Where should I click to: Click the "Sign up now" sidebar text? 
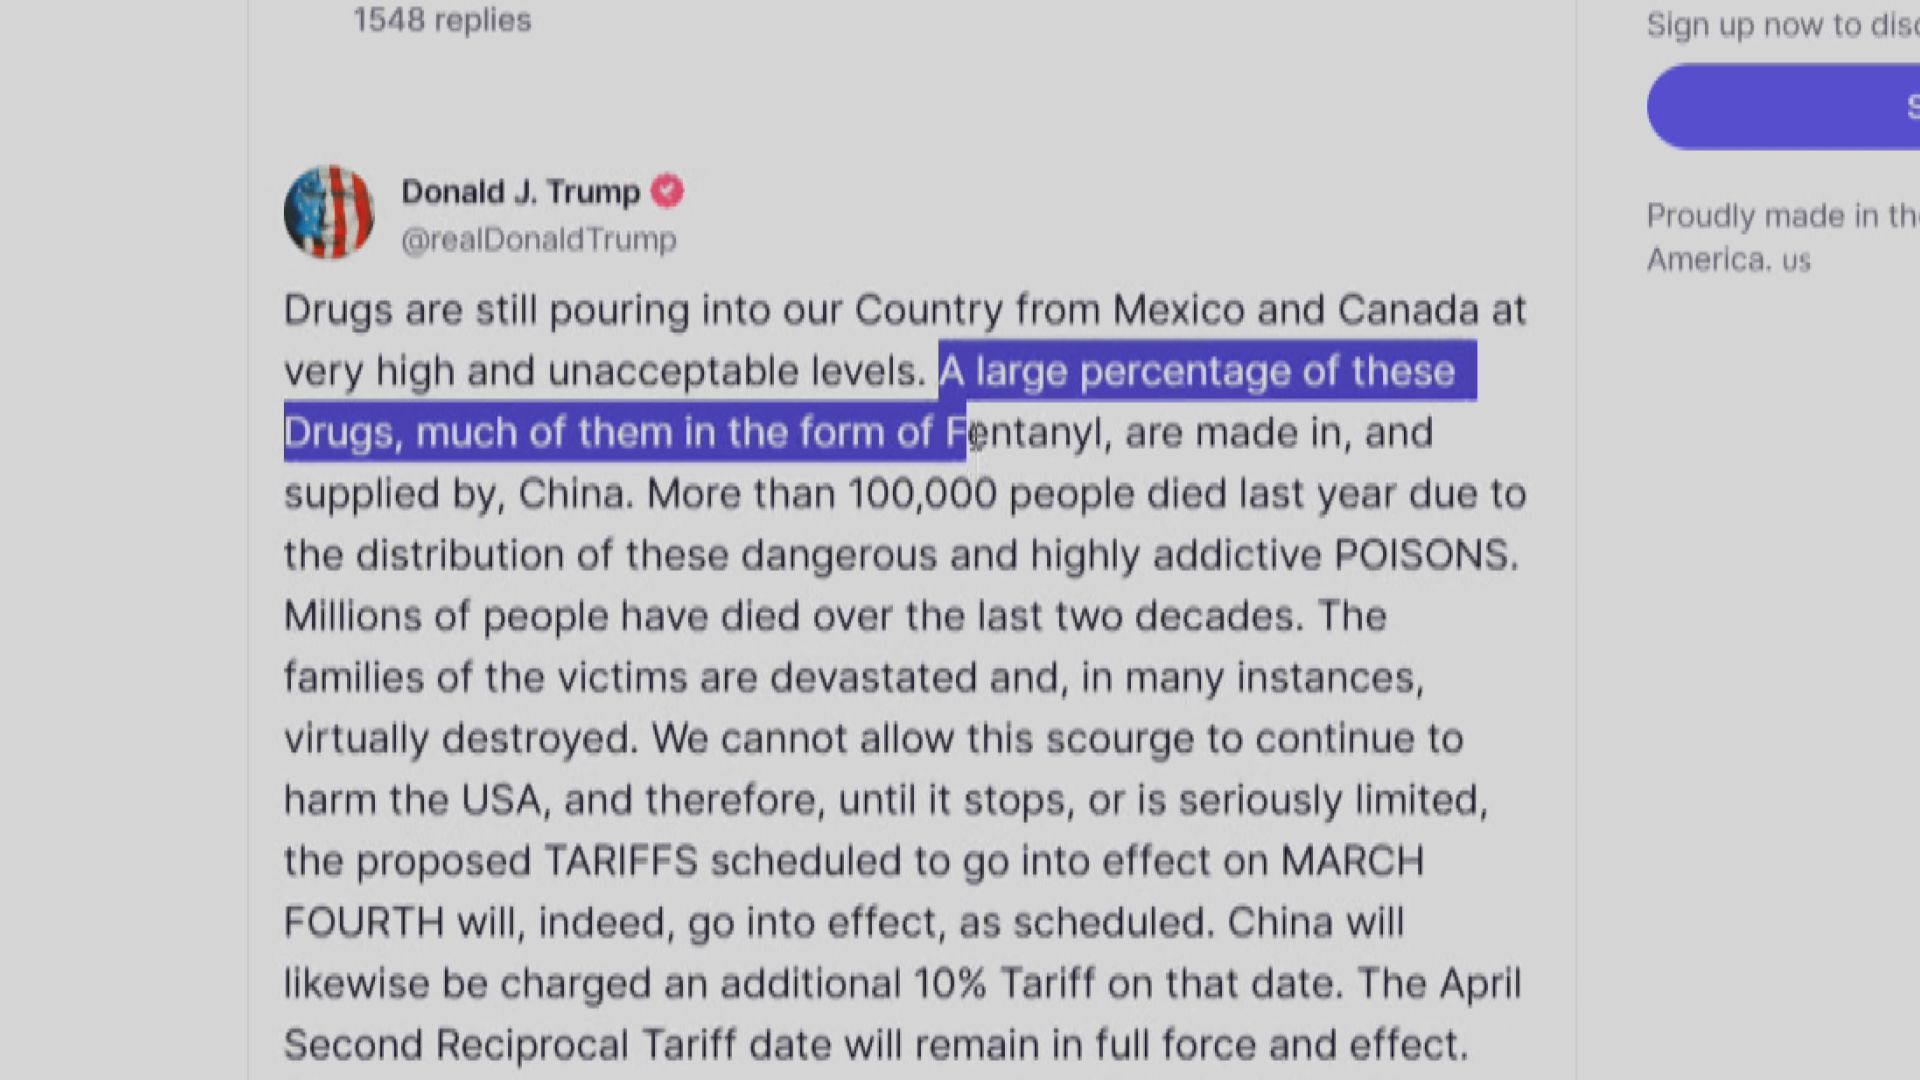tap(1780, 24)
